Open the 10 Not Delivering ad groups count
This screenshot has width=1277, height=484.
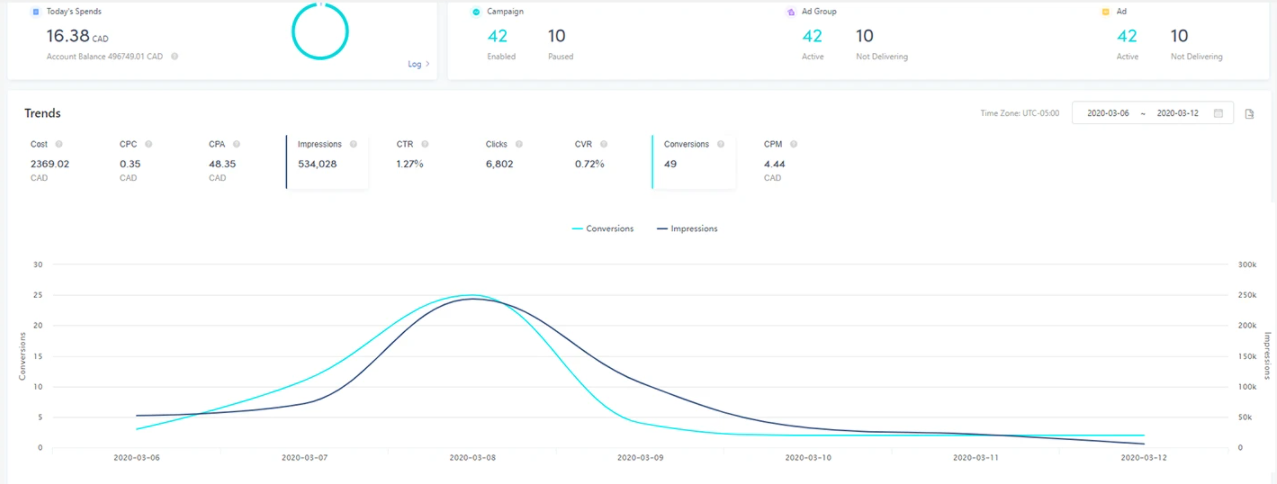pos(865,37)
